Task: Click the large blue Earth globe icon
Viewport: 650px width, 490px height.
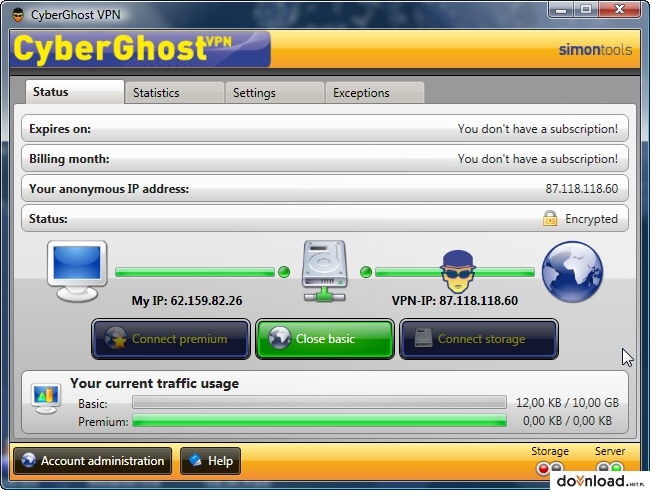Action: click(572, 272)
